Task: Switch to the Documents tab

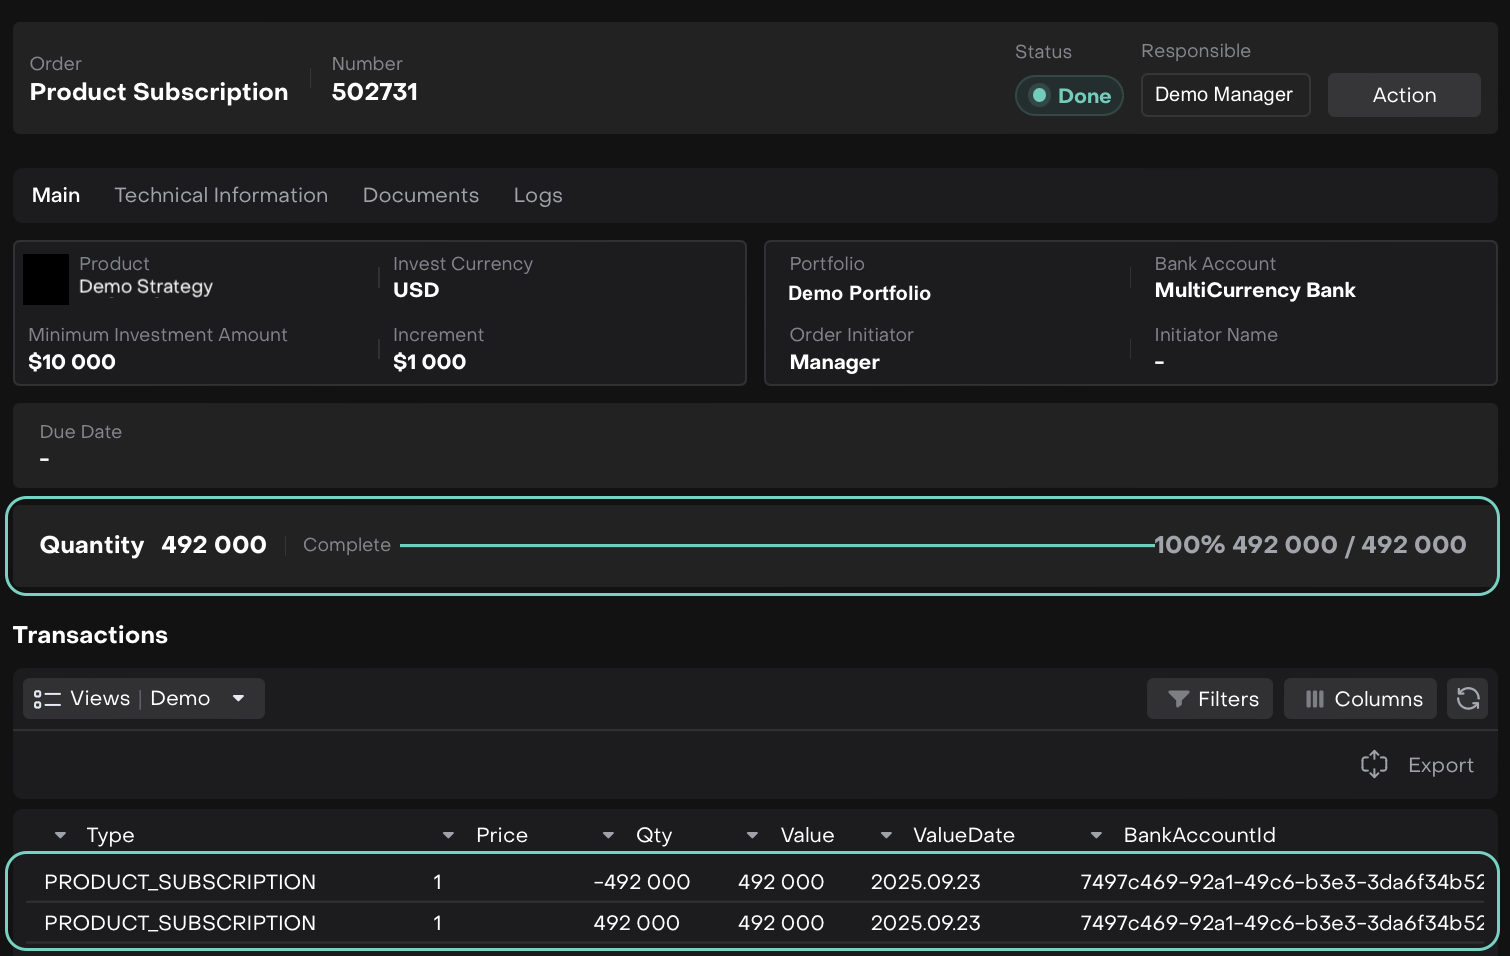Action: click(x=420, y=195)
